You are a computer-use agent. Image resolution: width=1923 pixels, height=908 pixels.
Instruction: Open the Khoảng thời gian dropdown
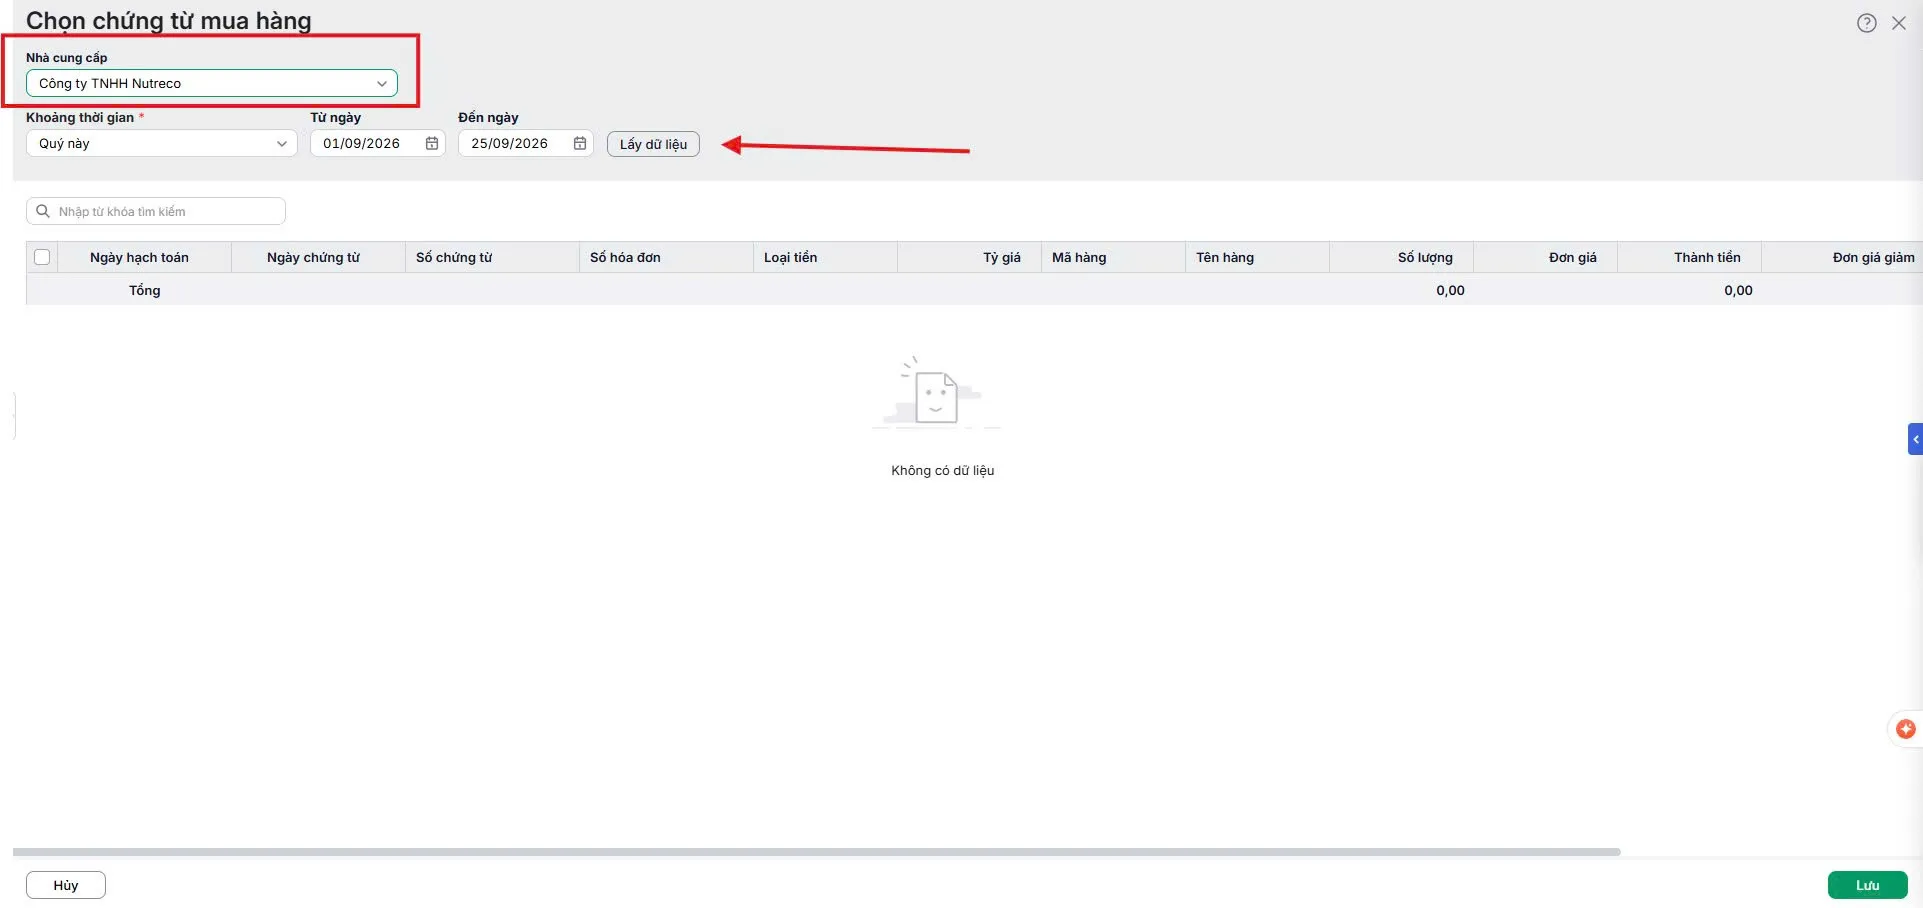tap(162, 143)
